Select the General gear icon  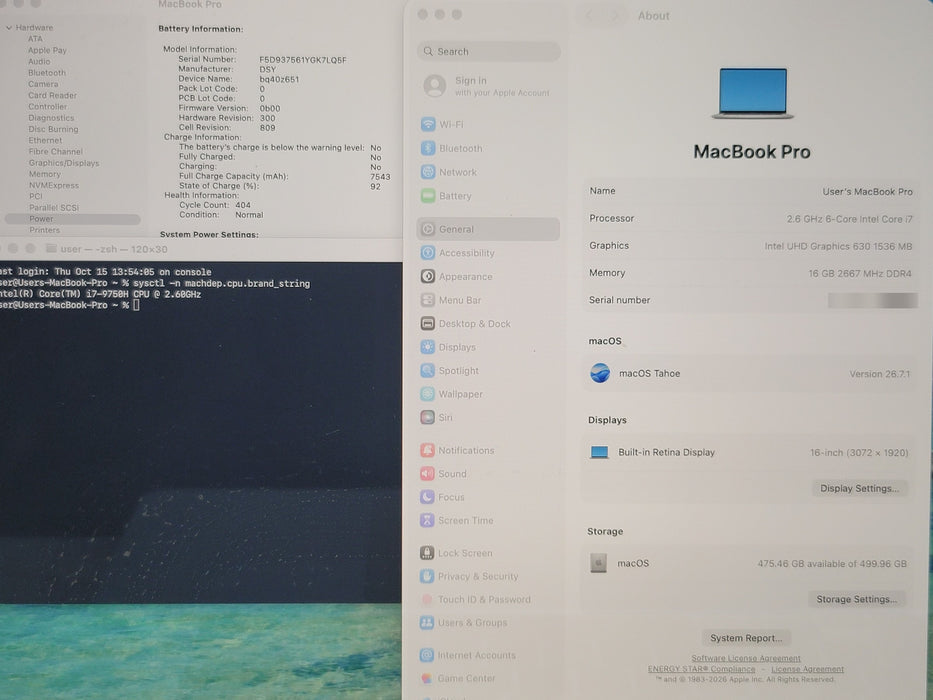(428, 229)
